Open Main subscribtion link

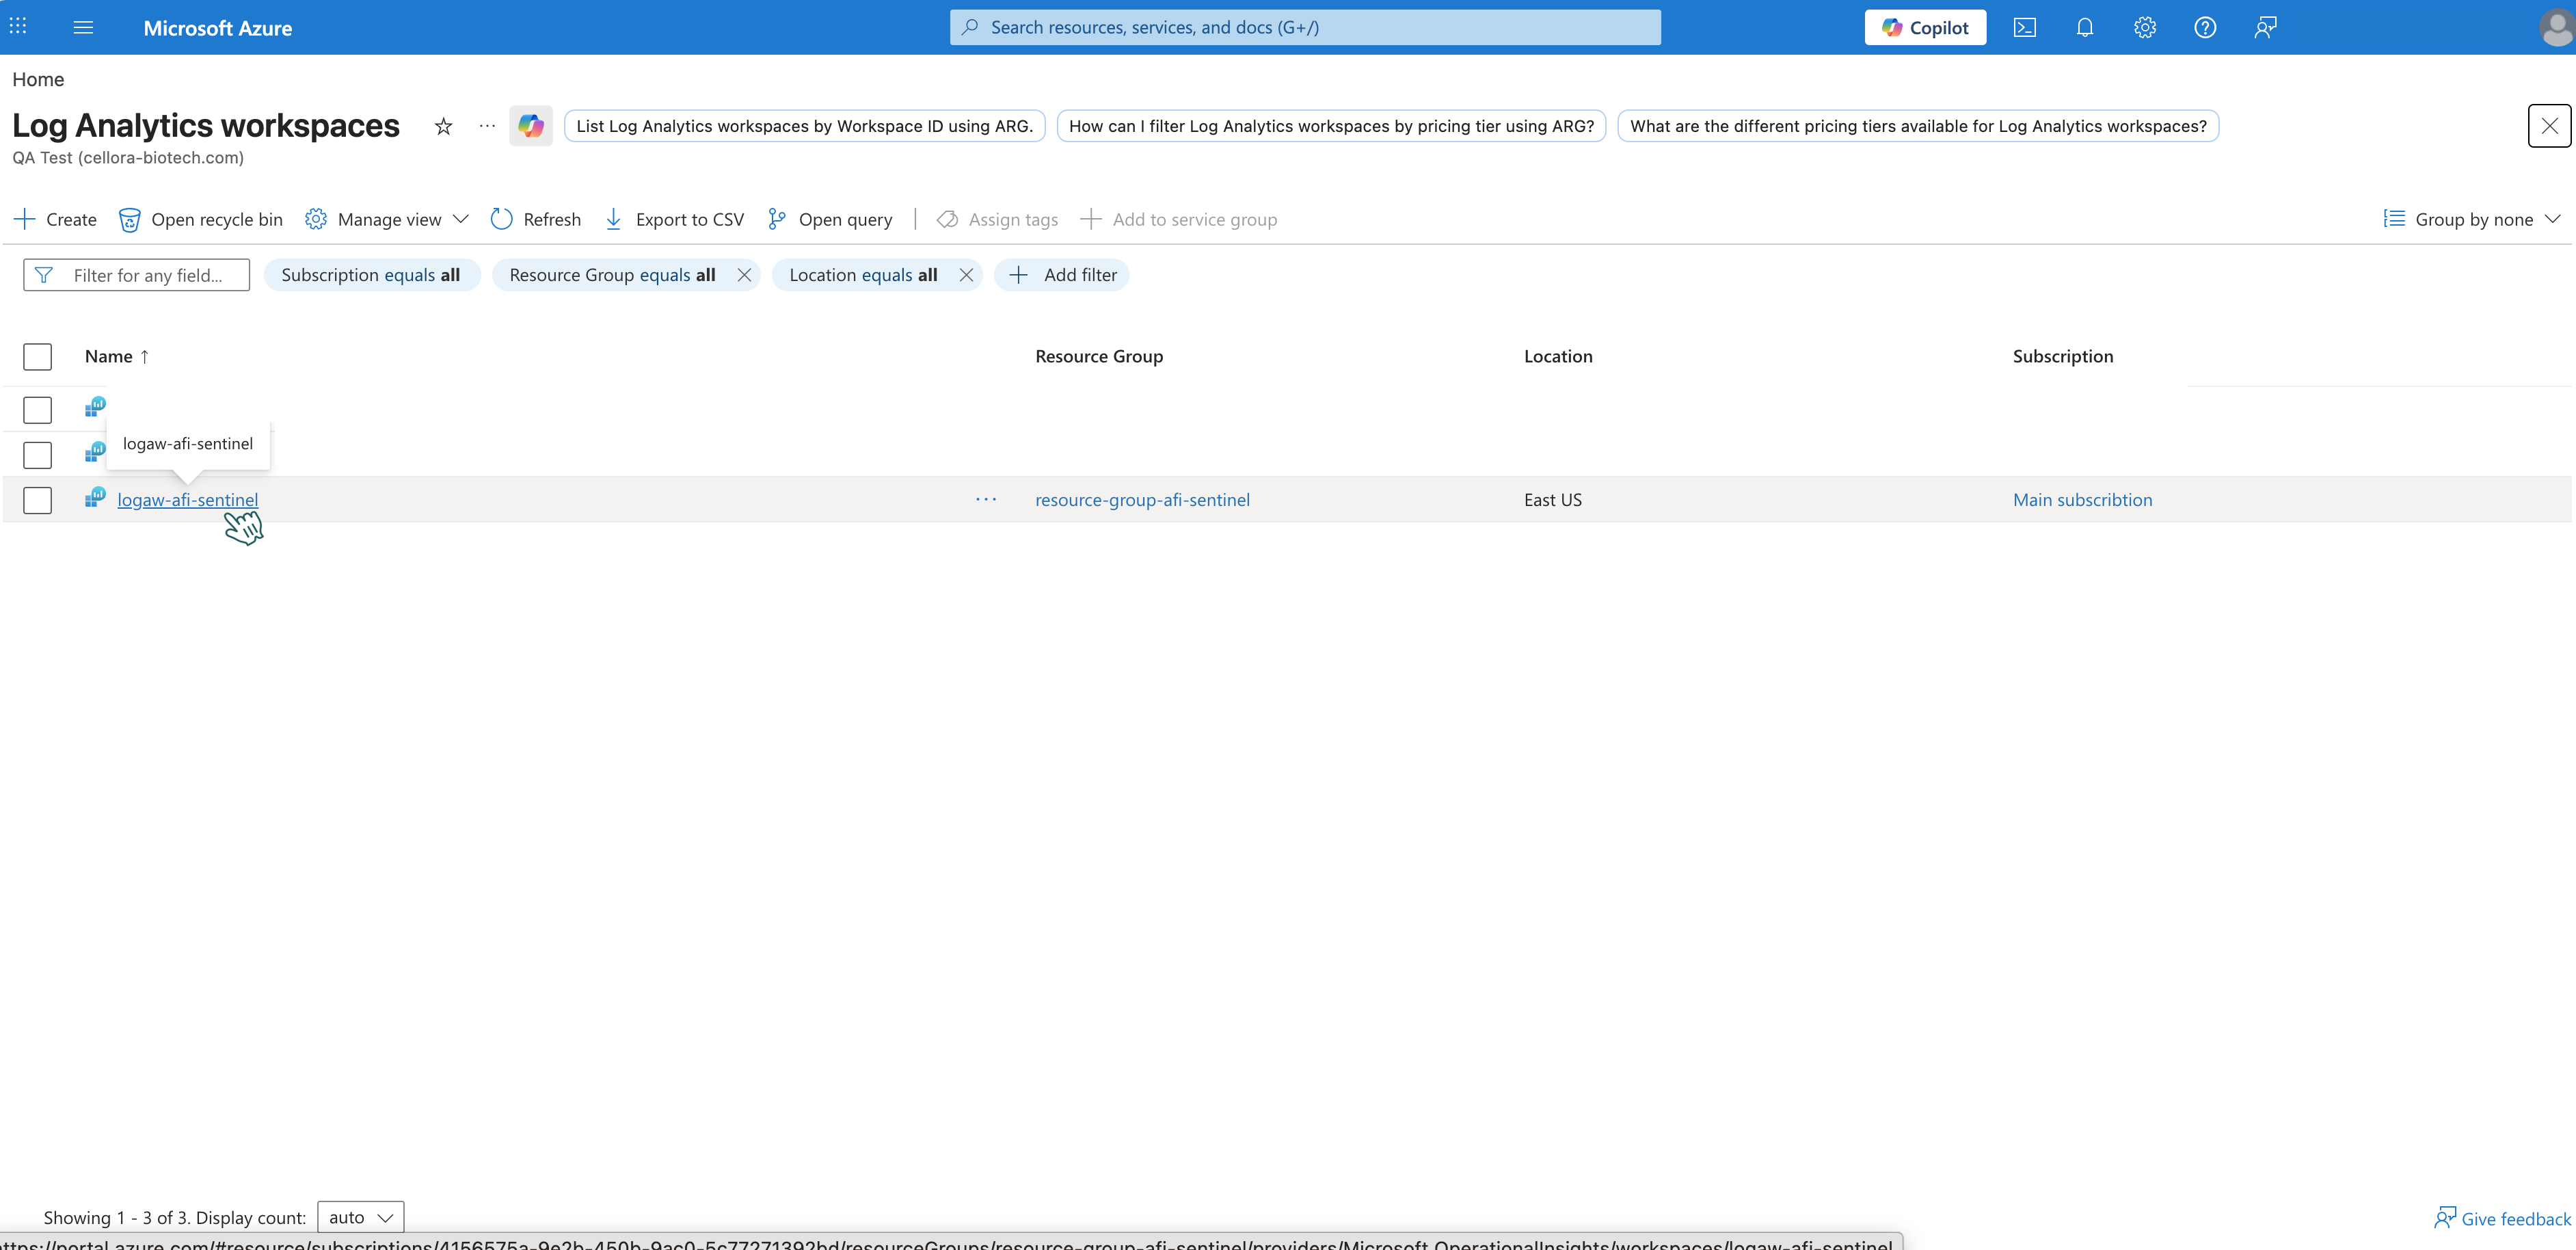point(2082,500)
